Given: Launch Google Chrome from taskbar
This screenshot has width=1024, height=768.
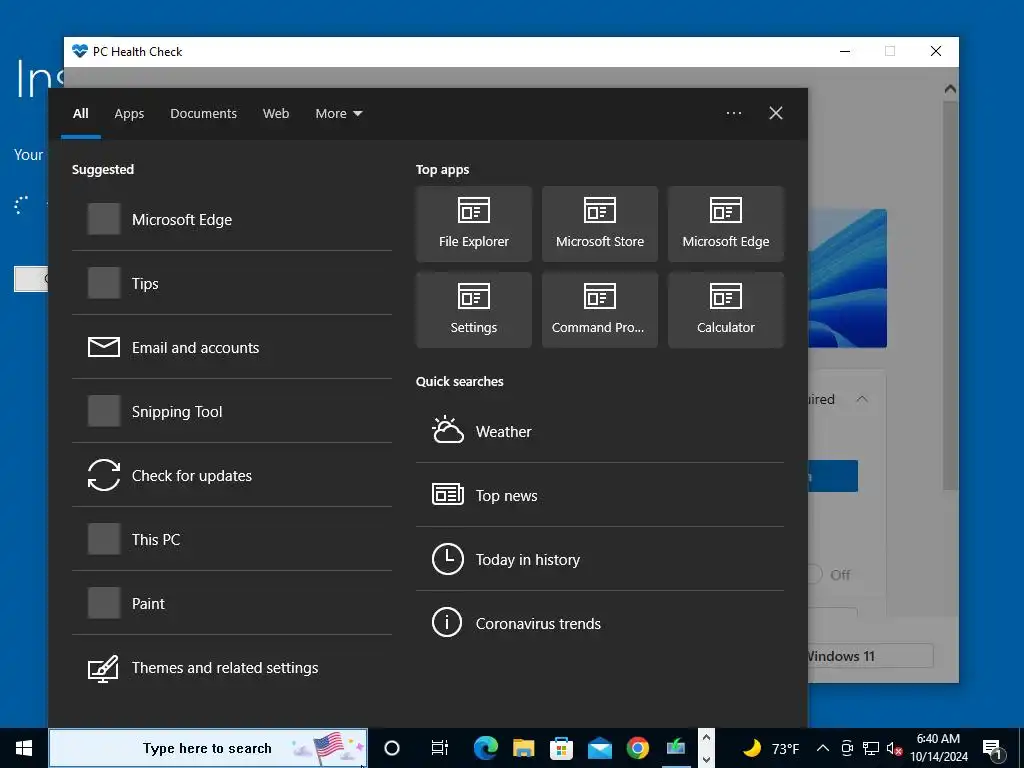Looking at the screenshot, I should coord(637,748).
